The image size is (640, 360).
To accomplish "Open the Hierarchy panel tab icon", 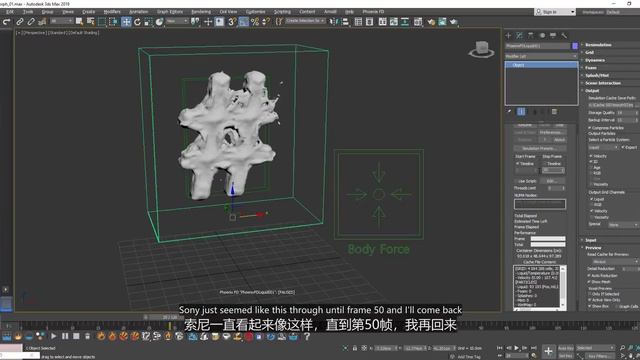I will tap(530, 36).
